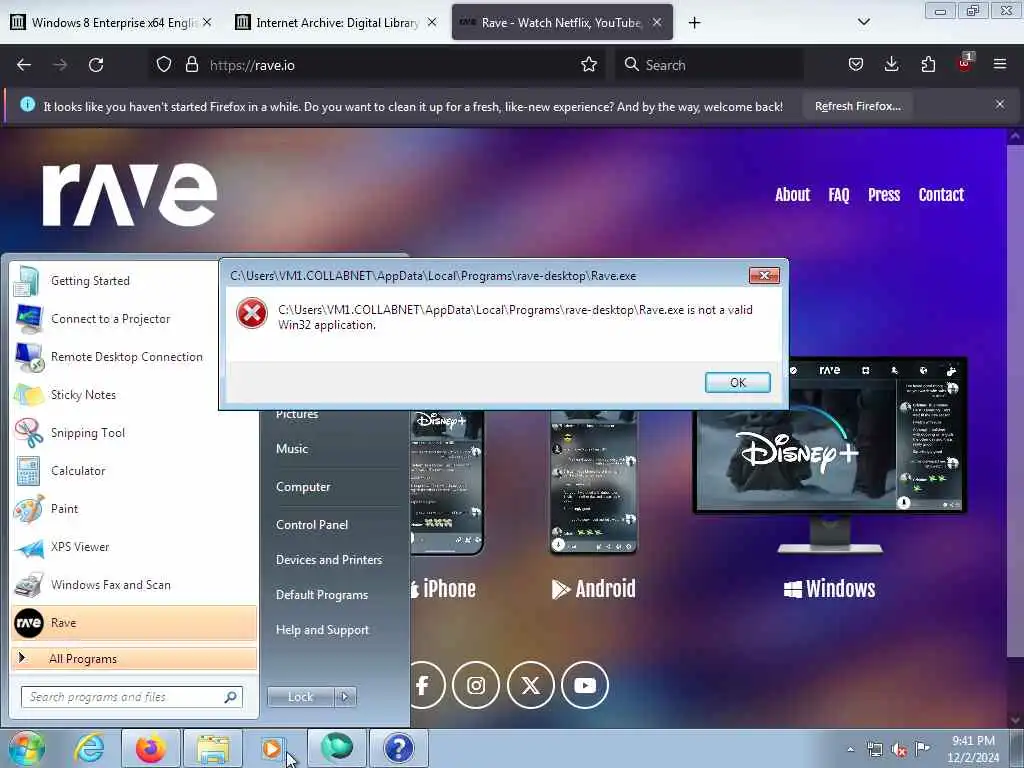Click the Firefox taskbar icon
Image resolution: width=1024 pixels, height=768 pixels.
tap(150, 748)
